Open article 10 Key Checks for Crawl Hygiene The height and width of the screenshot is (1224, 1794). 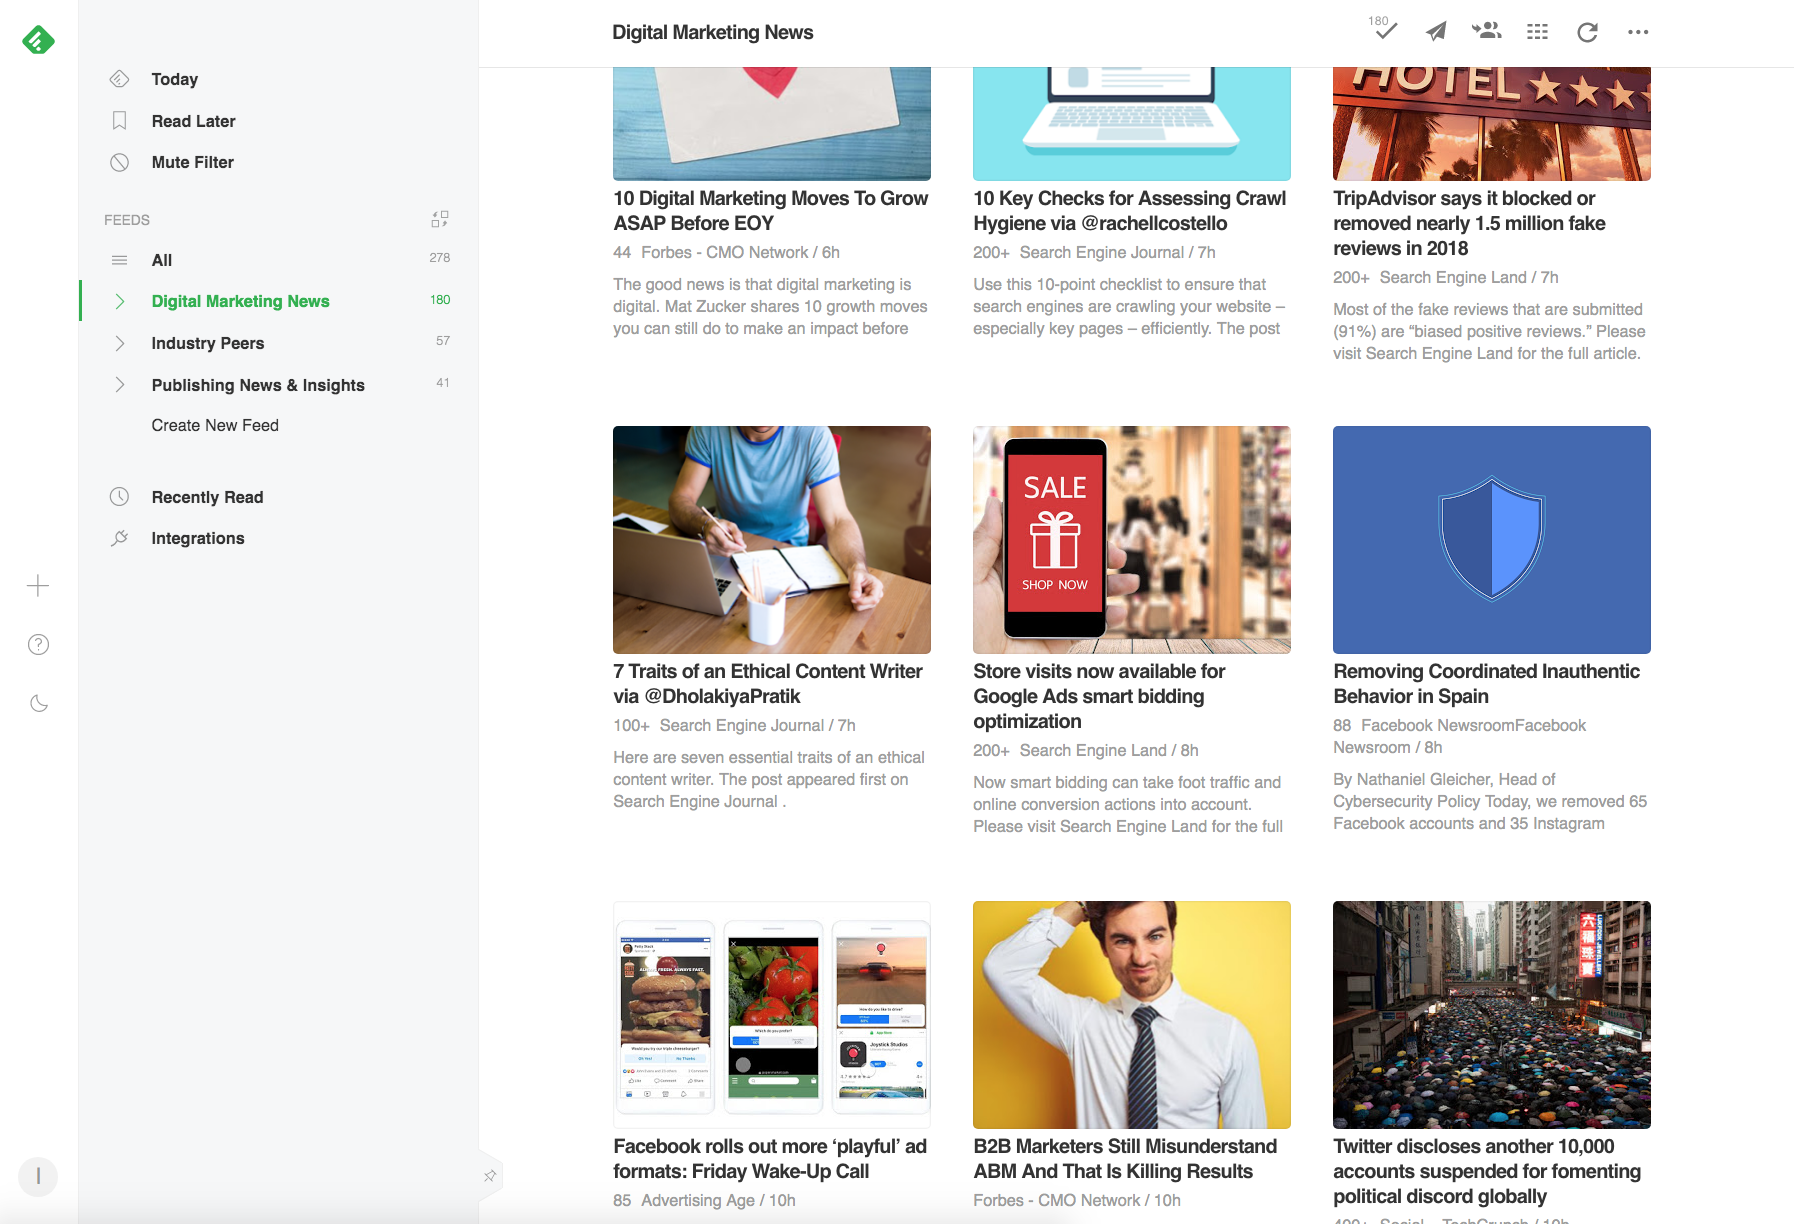[x=1129, y=211]
